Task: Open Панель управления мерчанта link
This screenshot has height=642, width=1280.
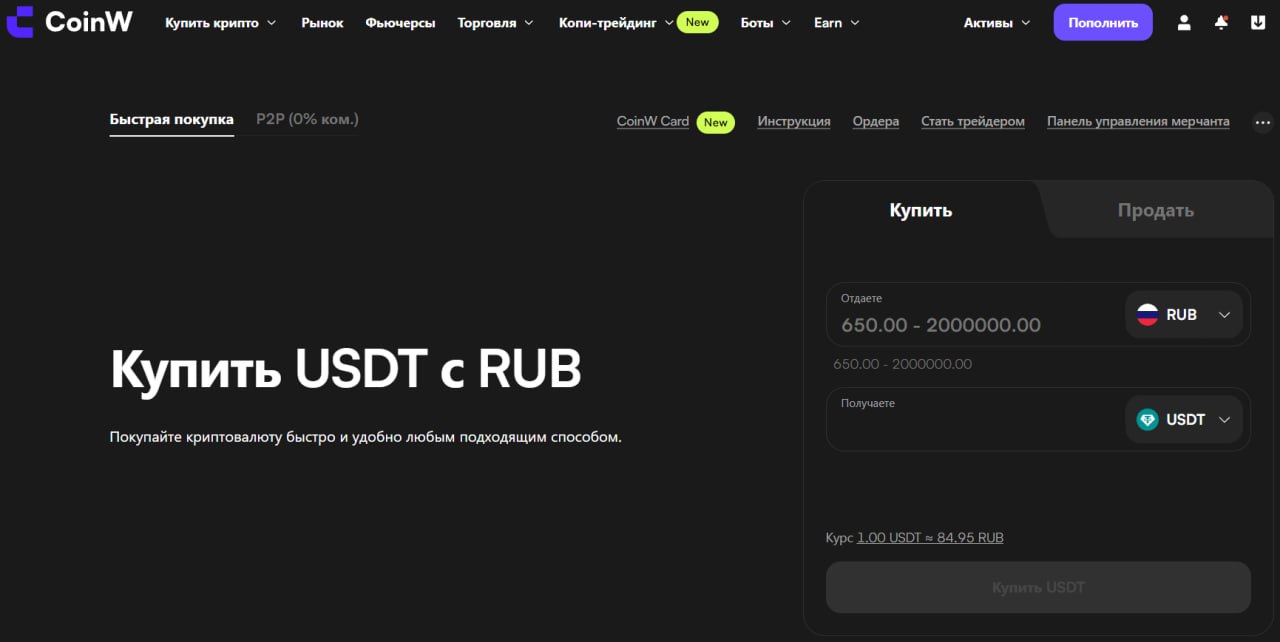Action: [1138, 121]
